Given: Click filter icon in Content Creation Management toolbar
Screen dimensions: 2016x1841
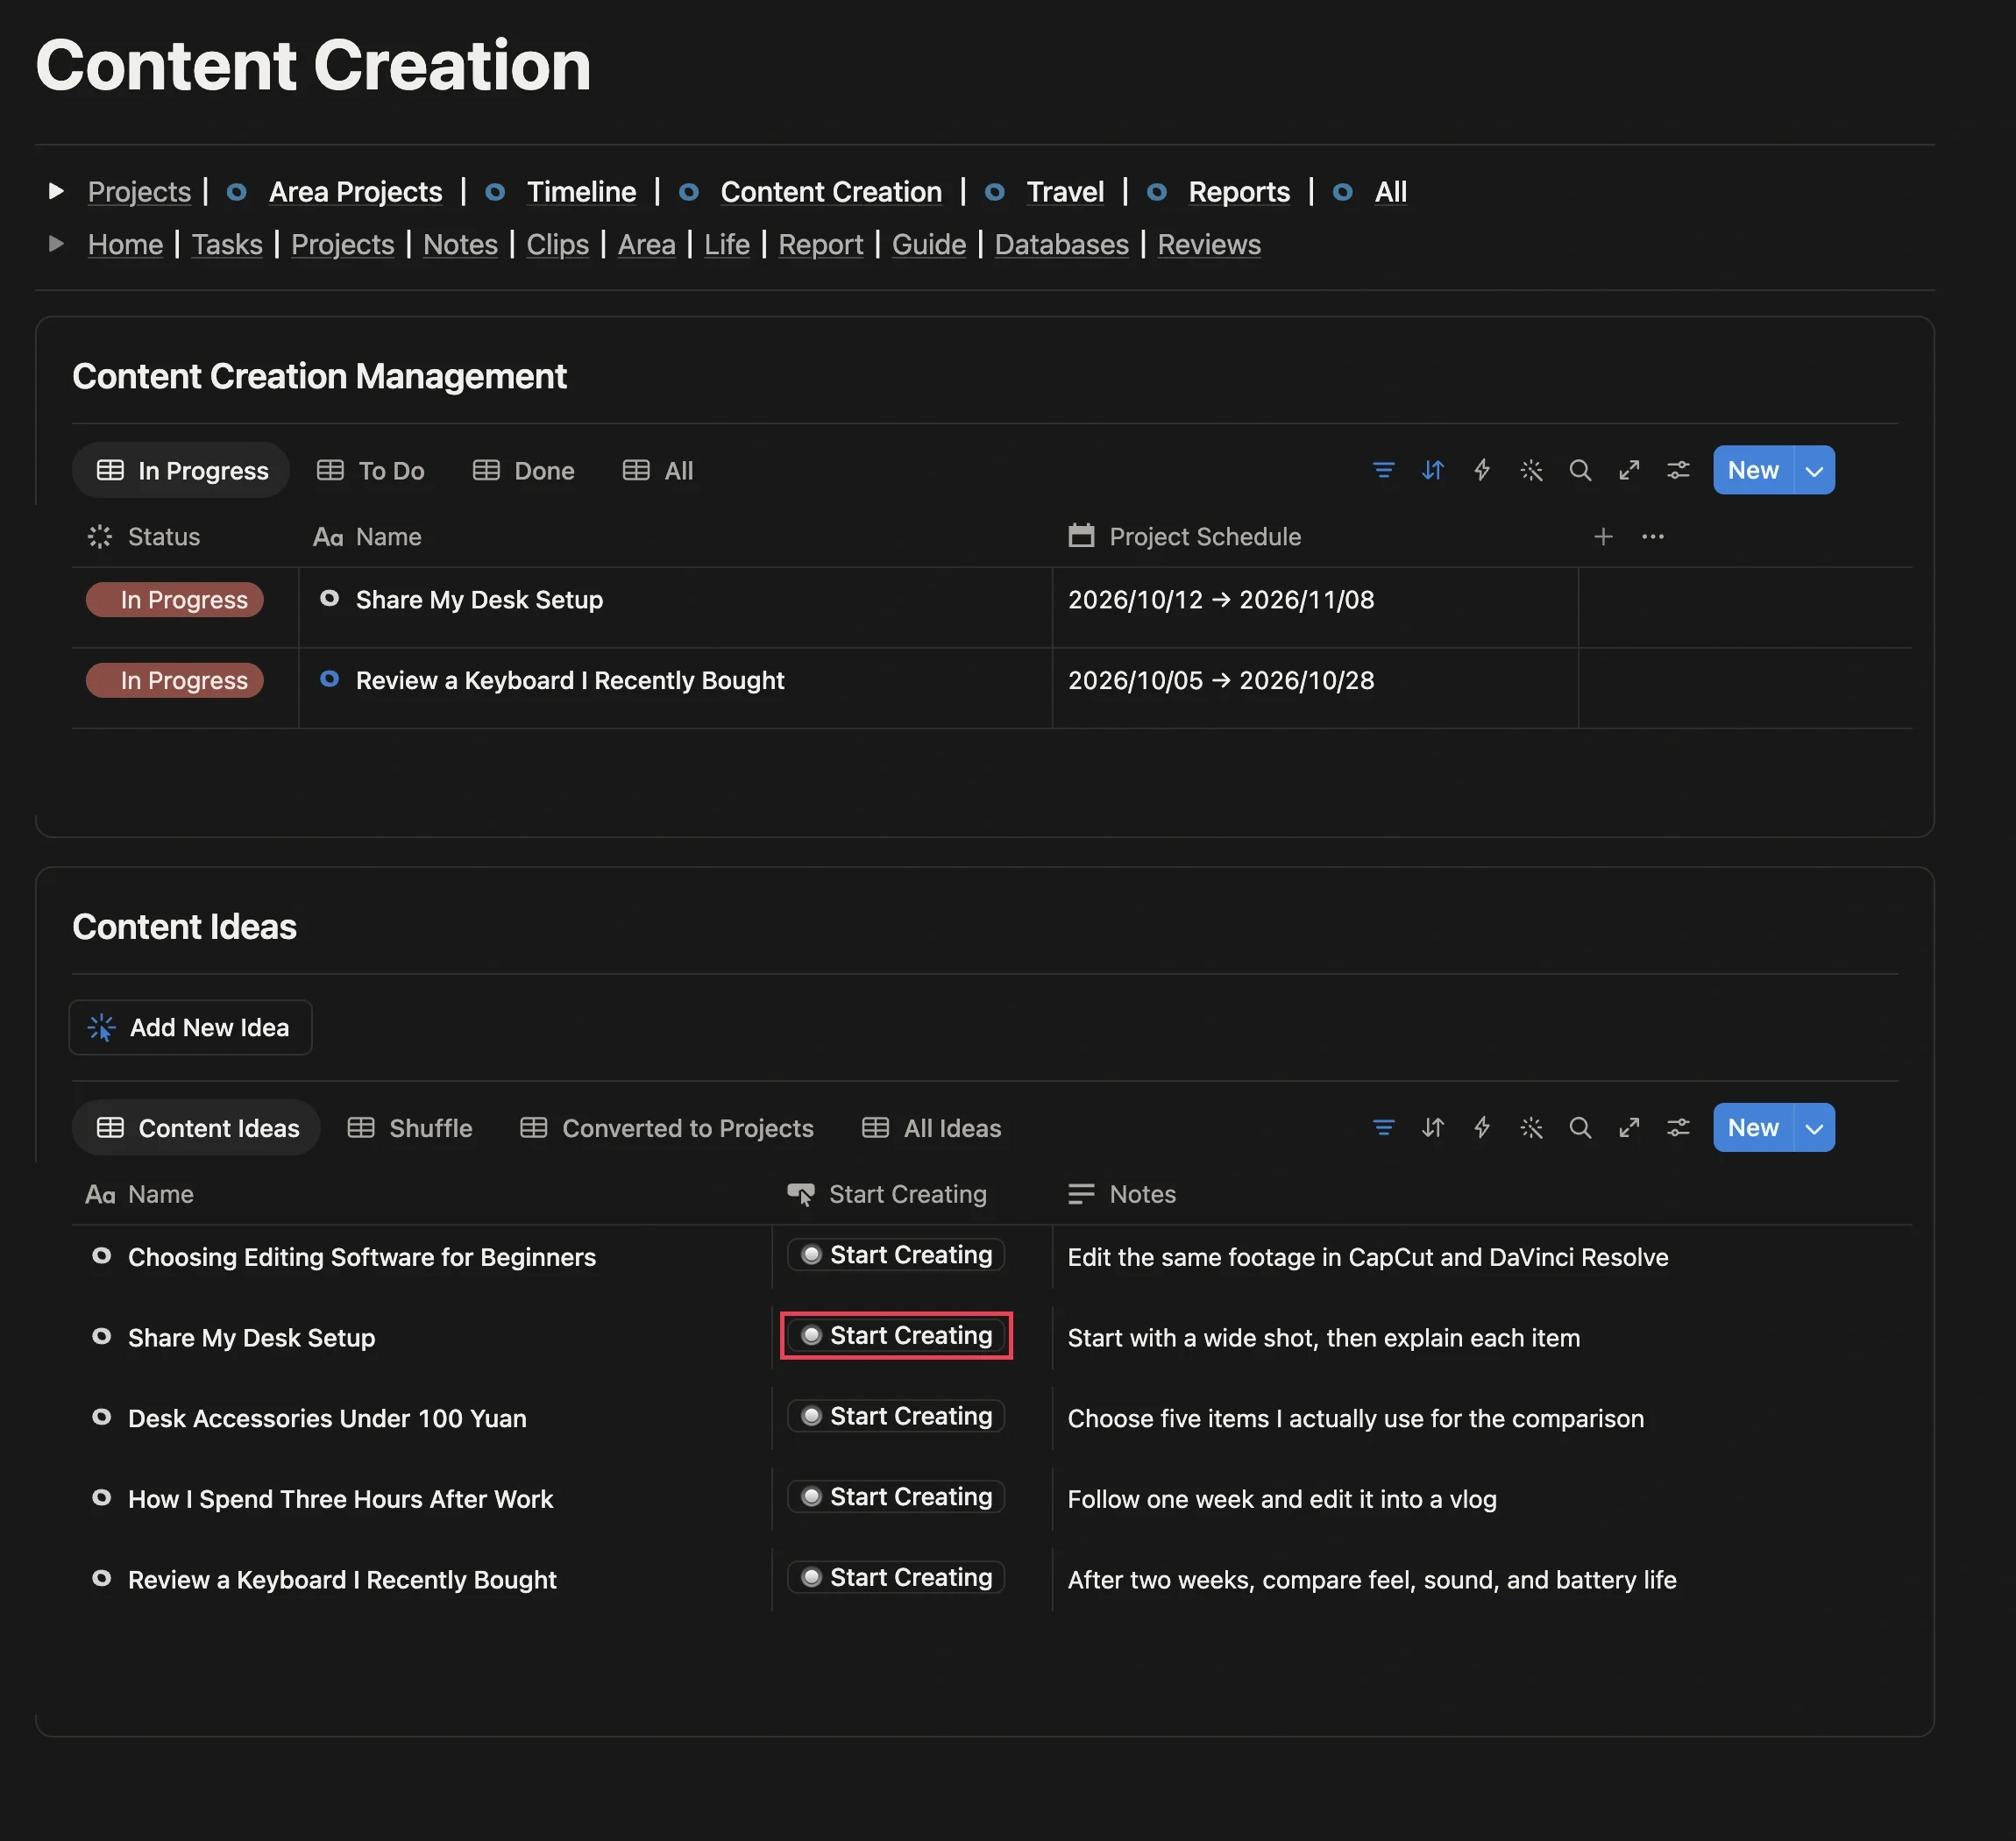Looking at the screenshot, I should coord(1383,470).
